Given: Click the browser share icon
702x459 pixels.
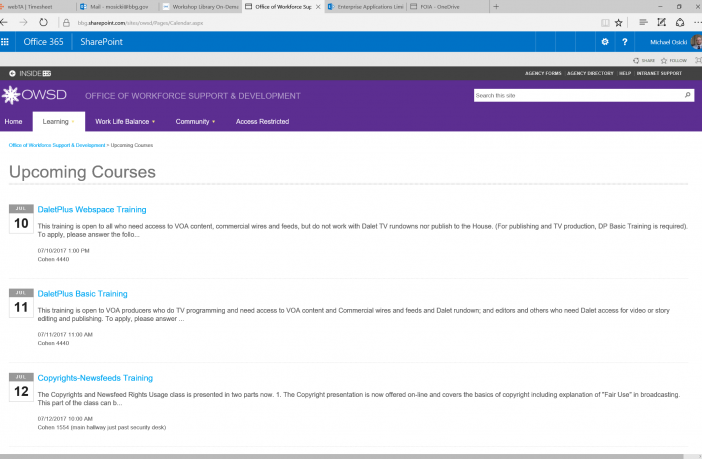Looking at the screenshot, I should pos(680,22).
